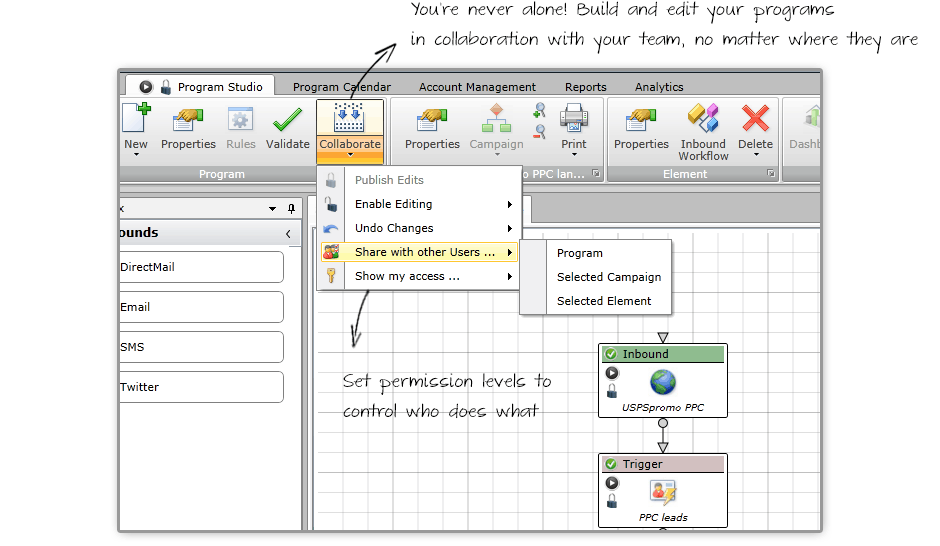Collapse the Inbounds panel with the chevron
940x546 pixels.
pyautogui.click(x=288, y=233)
